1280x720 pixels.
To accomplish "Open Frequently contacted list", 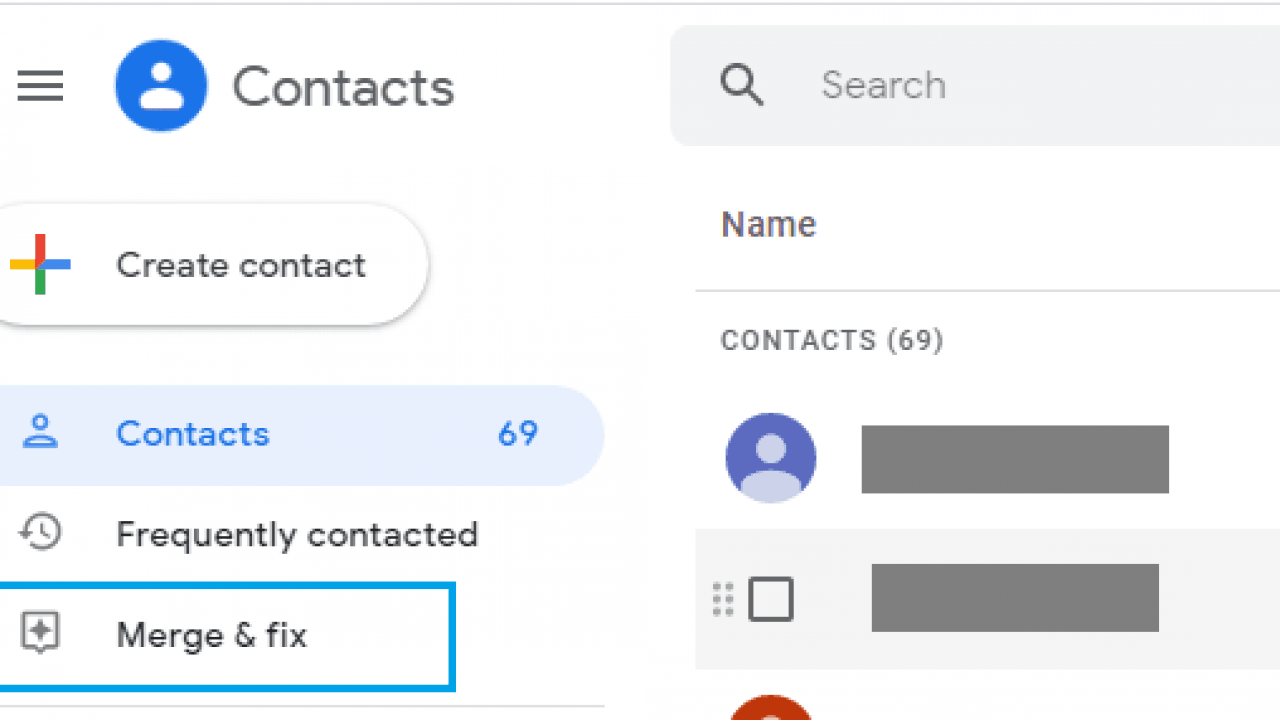I will pos(297,534).
